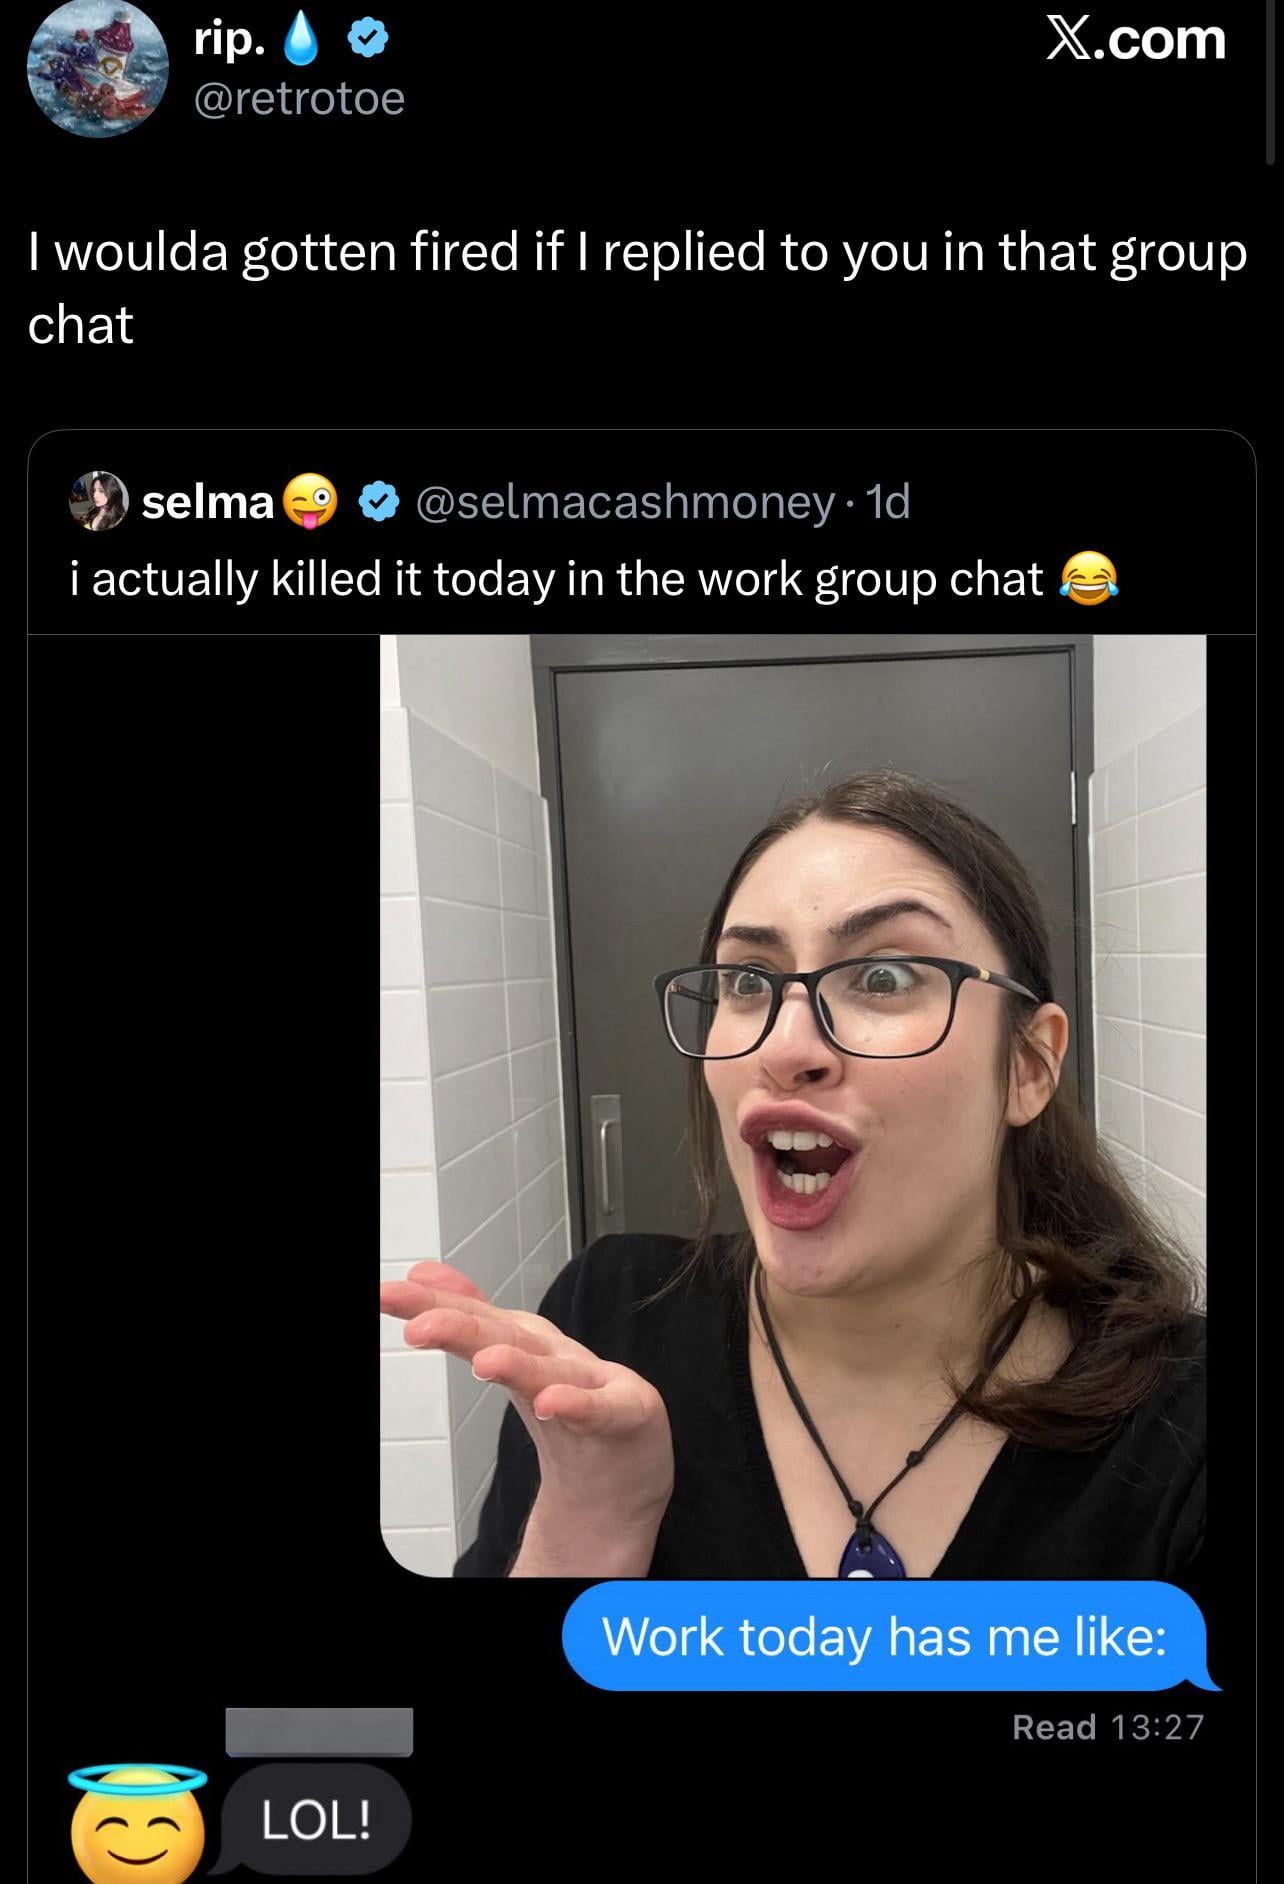Click the rip. display name
Image resolution: width=1284 pixels, height=1884 pixels.
(230, 39)
